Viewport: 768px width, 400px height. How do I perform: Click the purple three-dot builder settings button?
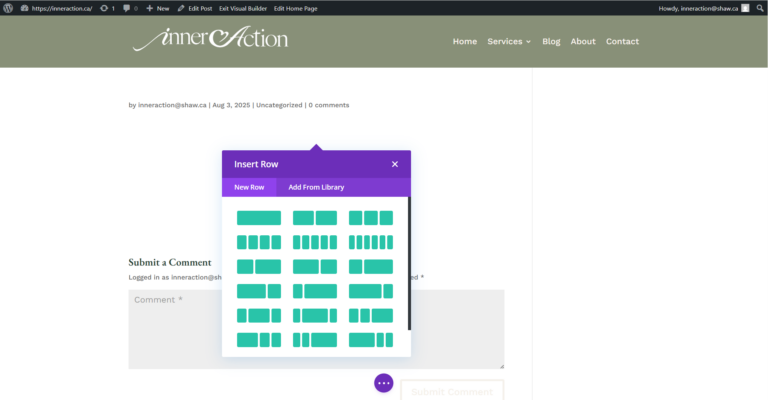383,383
